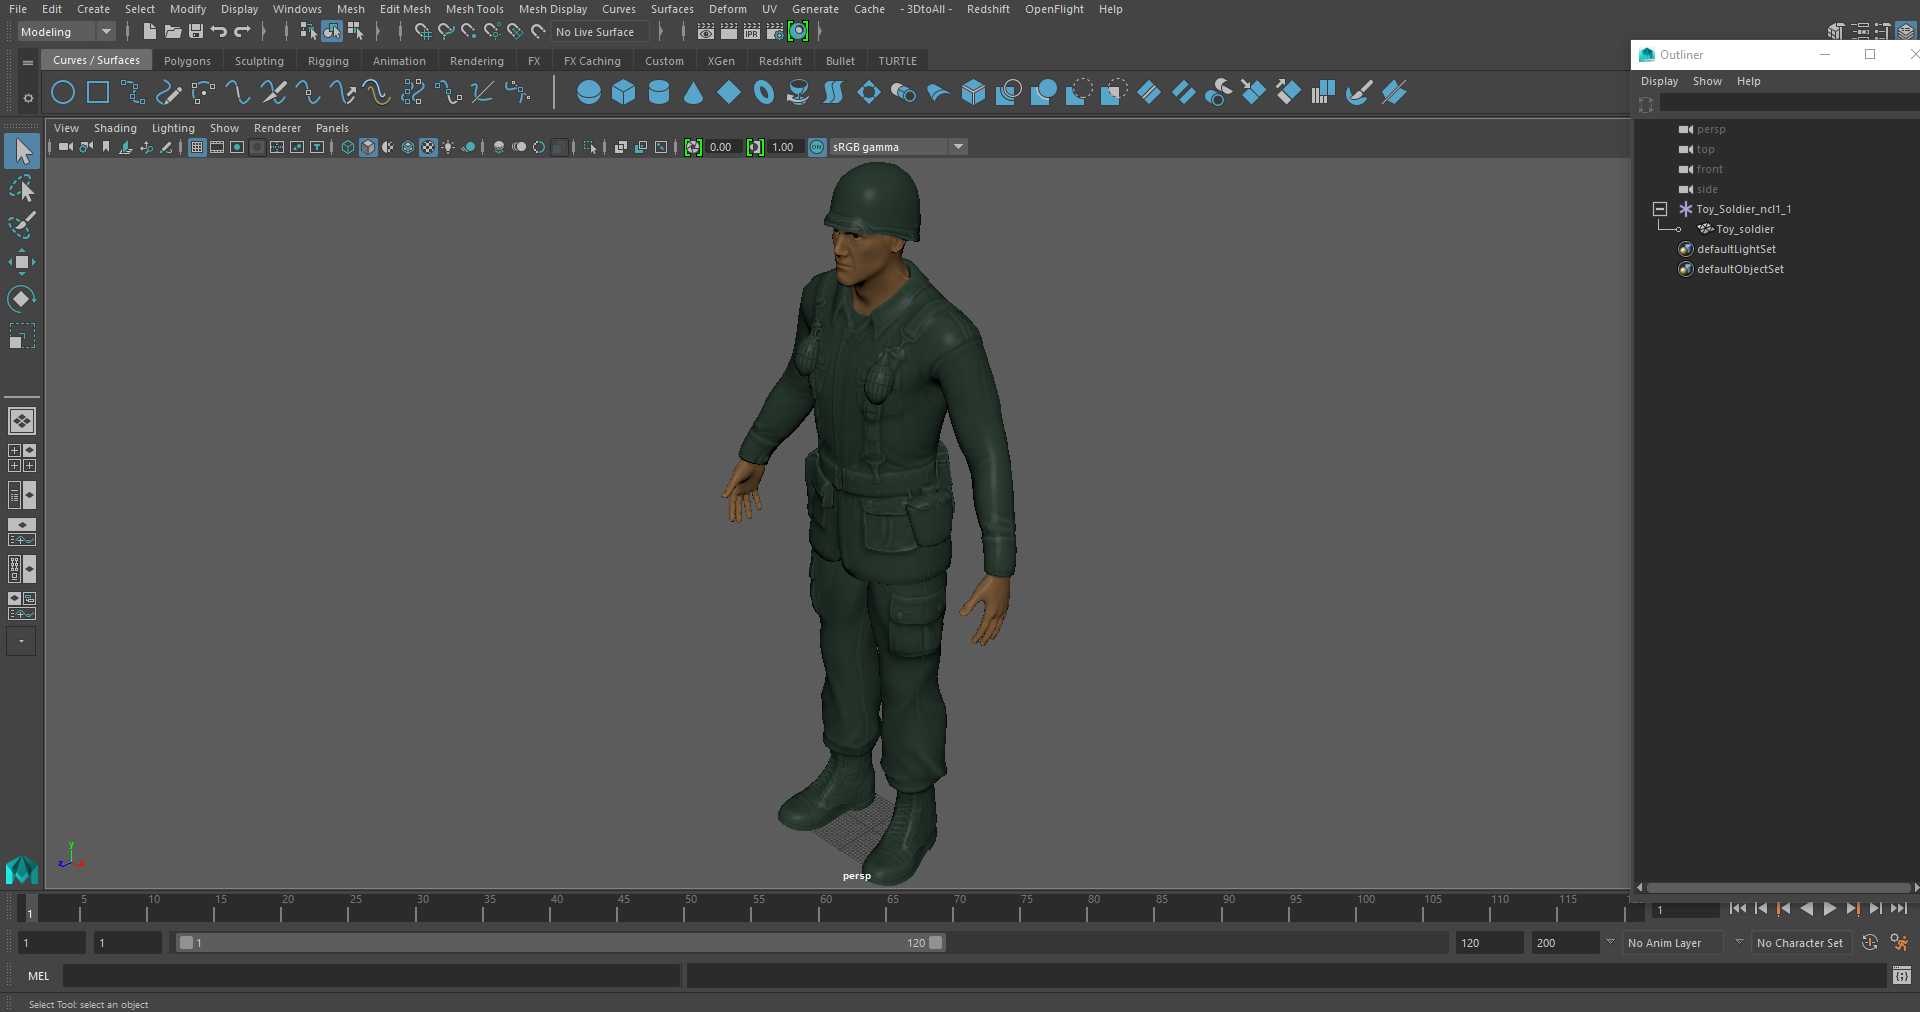This screenshot has width=1920, height=1012.
Task: Open the Deform menu
Action: coord(727,9)
